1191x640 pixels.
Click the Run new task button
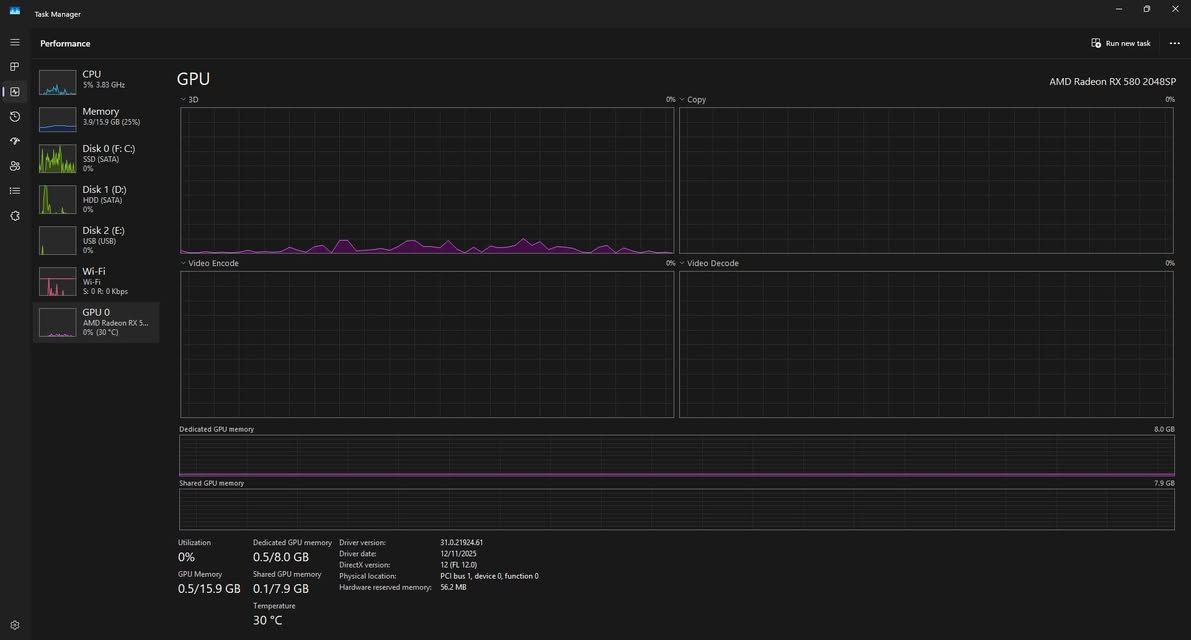[1120, 43]
